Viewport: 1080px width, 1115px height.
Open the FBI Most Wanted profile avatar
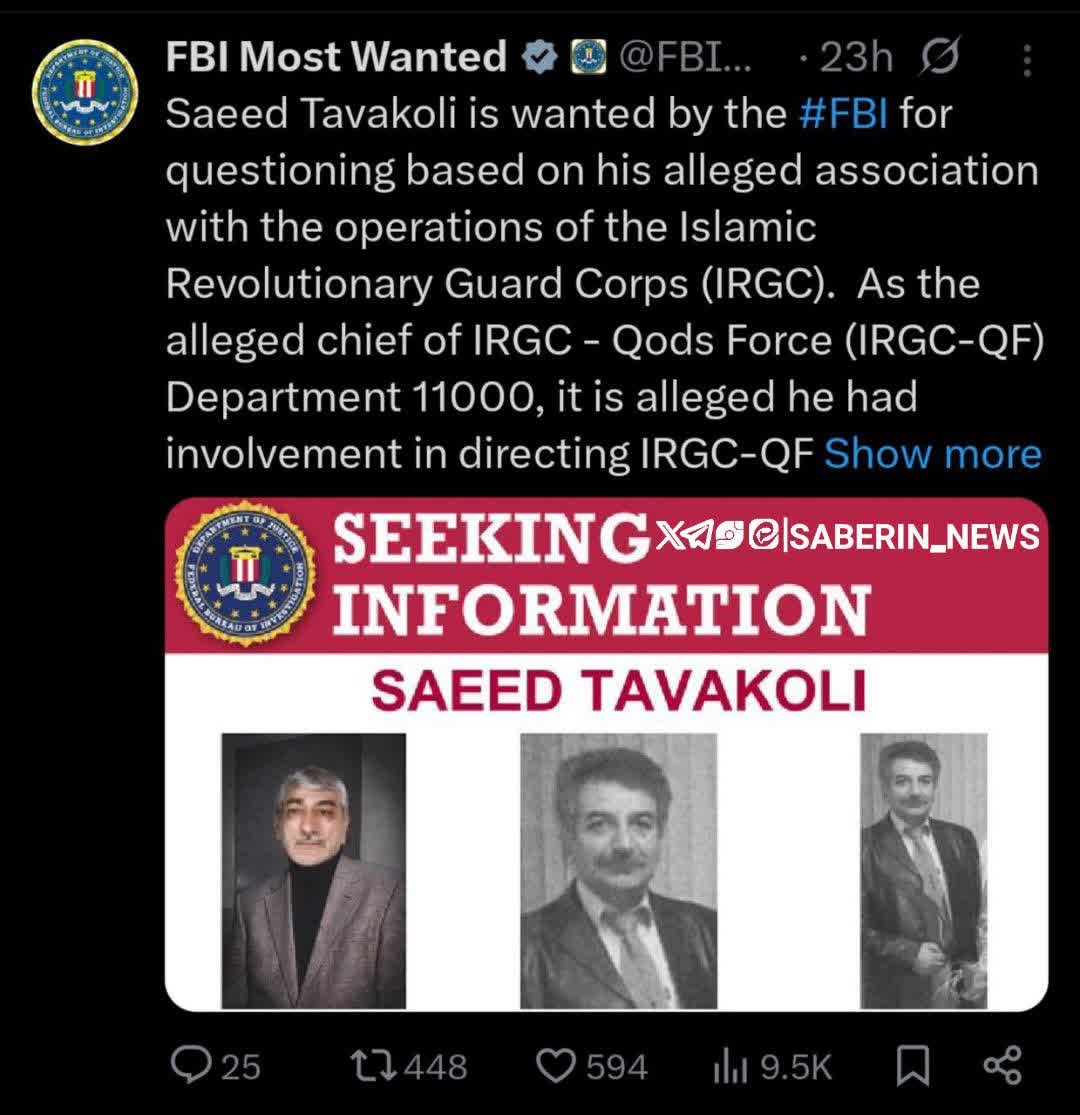84,92
